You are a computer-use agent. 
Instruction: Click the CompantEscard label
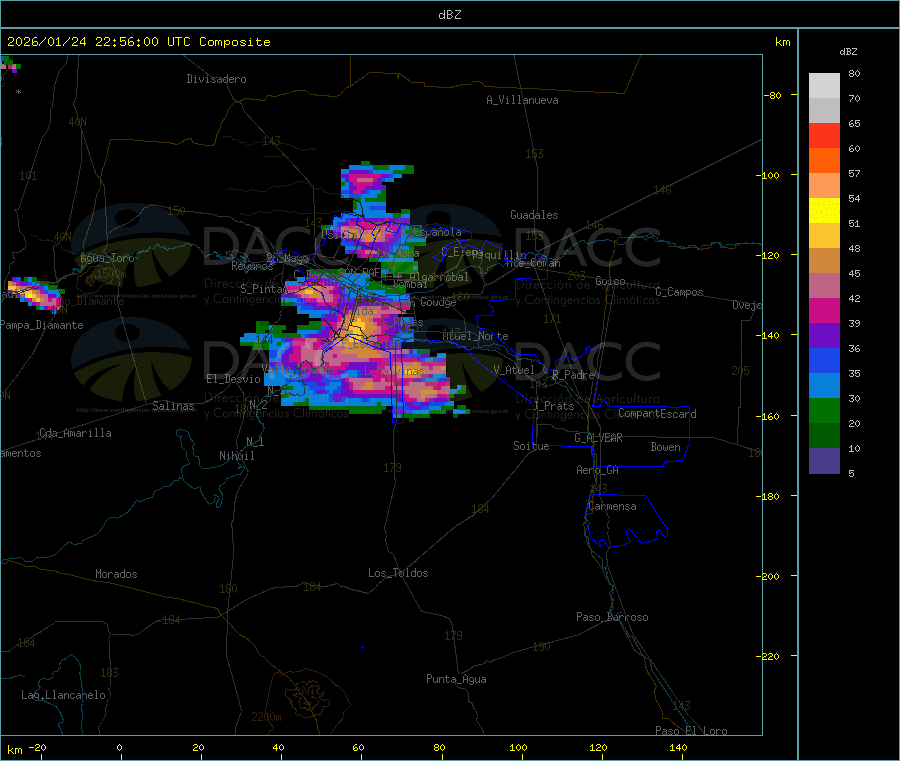657,414
